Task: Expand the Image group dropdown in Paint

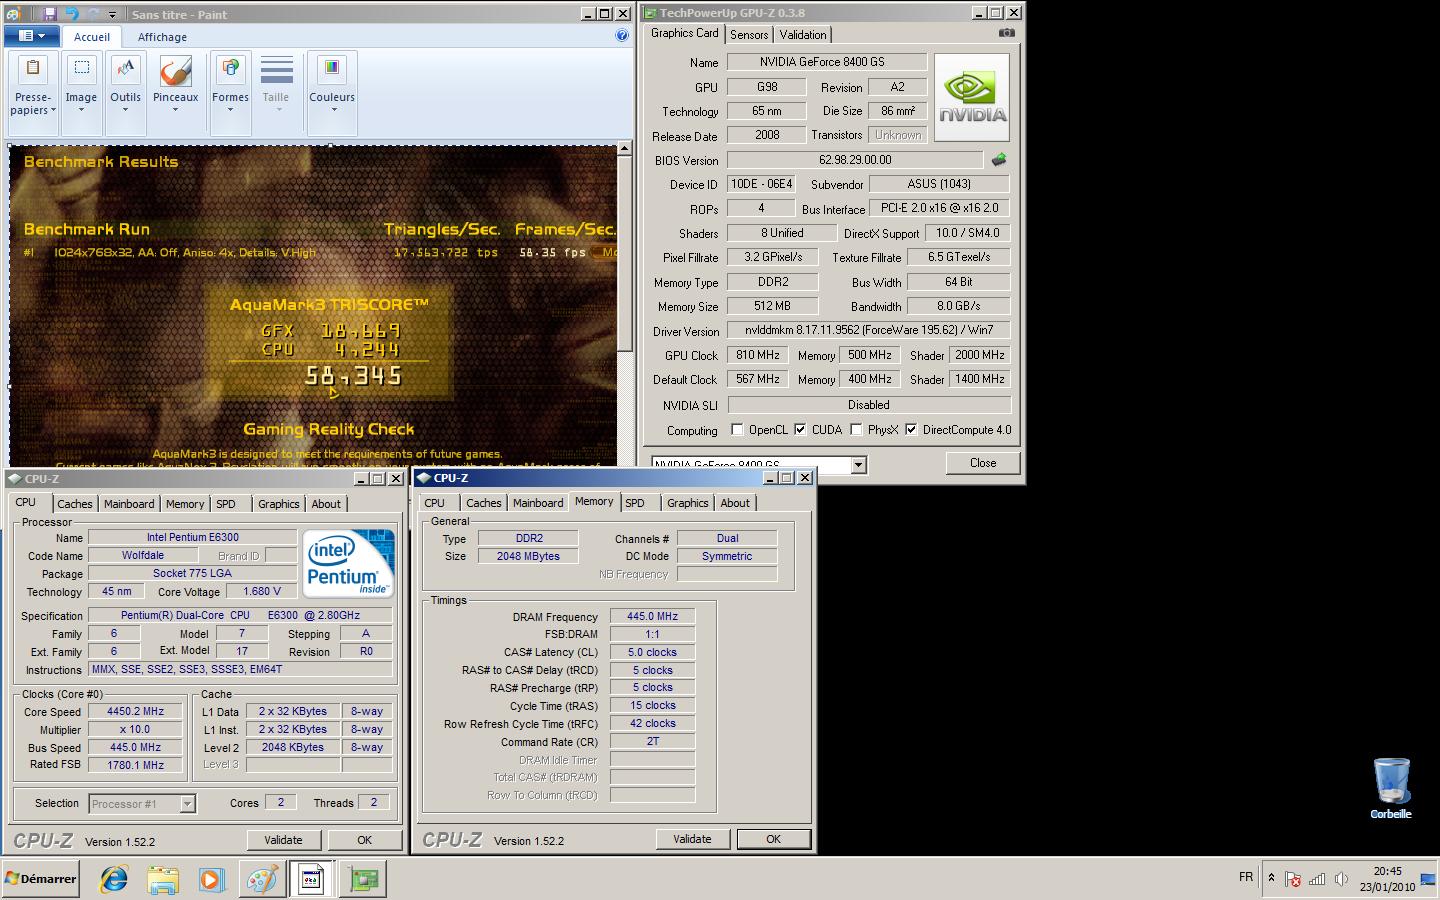Action: (x=81, y=95)
